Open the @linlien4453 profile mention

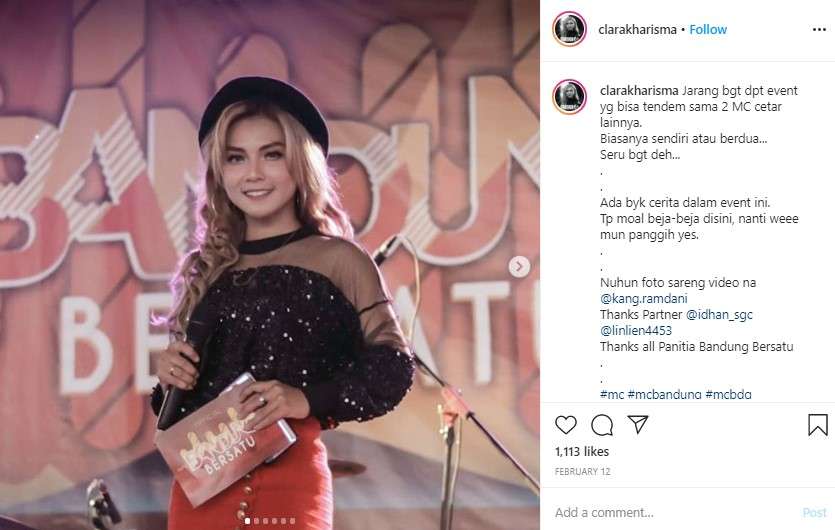635,331
